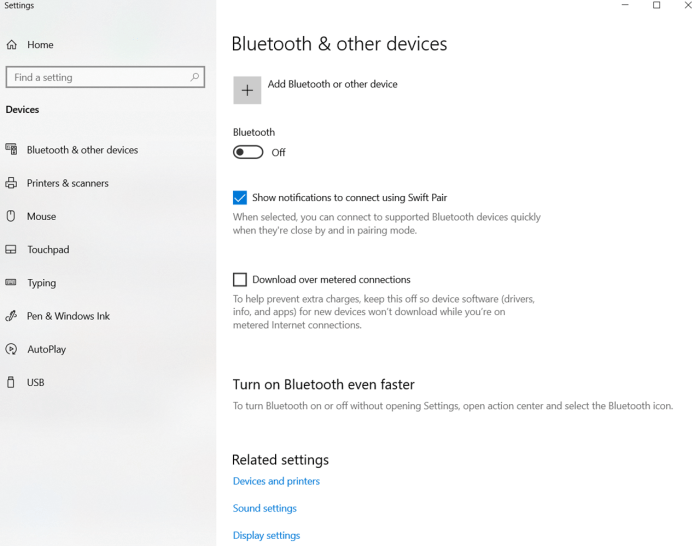Viewport: 700px width, 546px height.
Task: Maximize the Settings window
Action: pos(656,5)
